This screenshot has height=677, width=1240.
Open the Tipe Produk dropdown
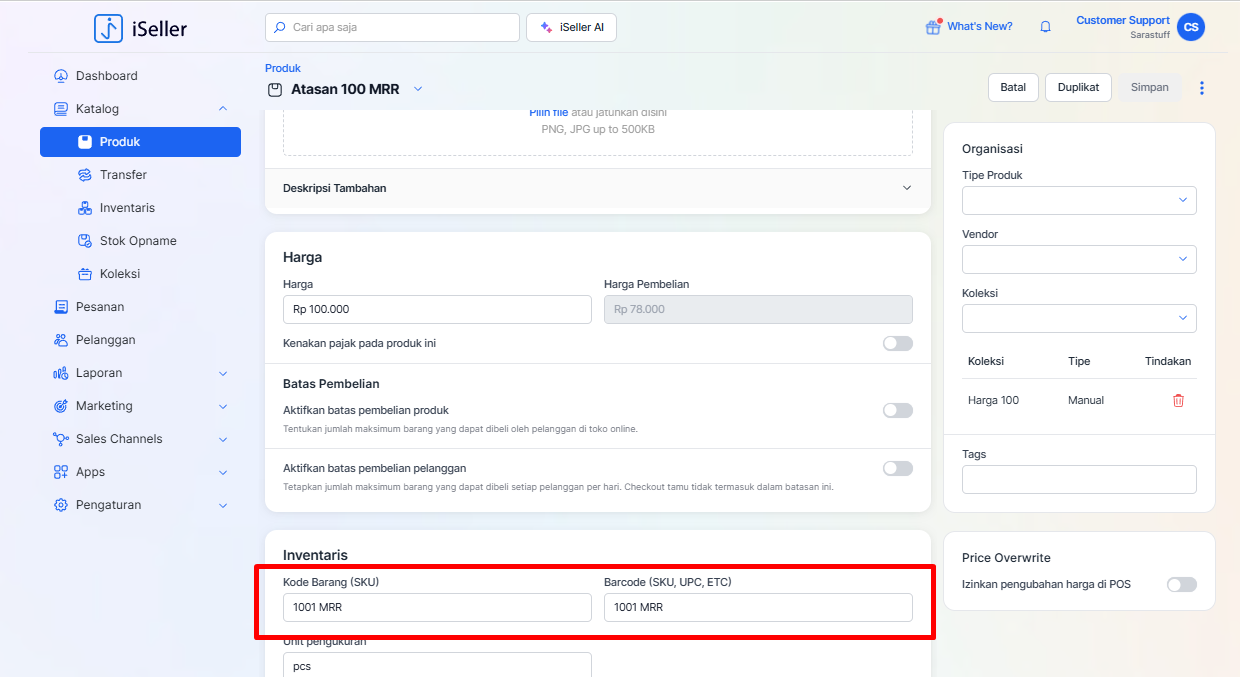coord(1079,200)
